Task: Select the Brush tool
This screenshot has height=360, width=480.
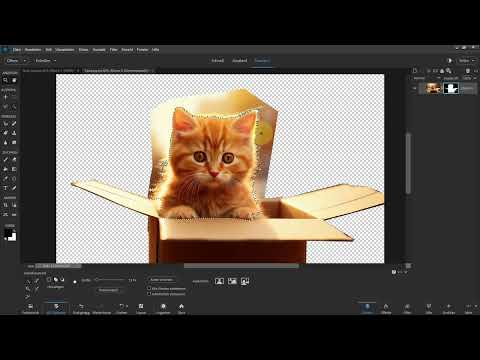Action: 6,160
